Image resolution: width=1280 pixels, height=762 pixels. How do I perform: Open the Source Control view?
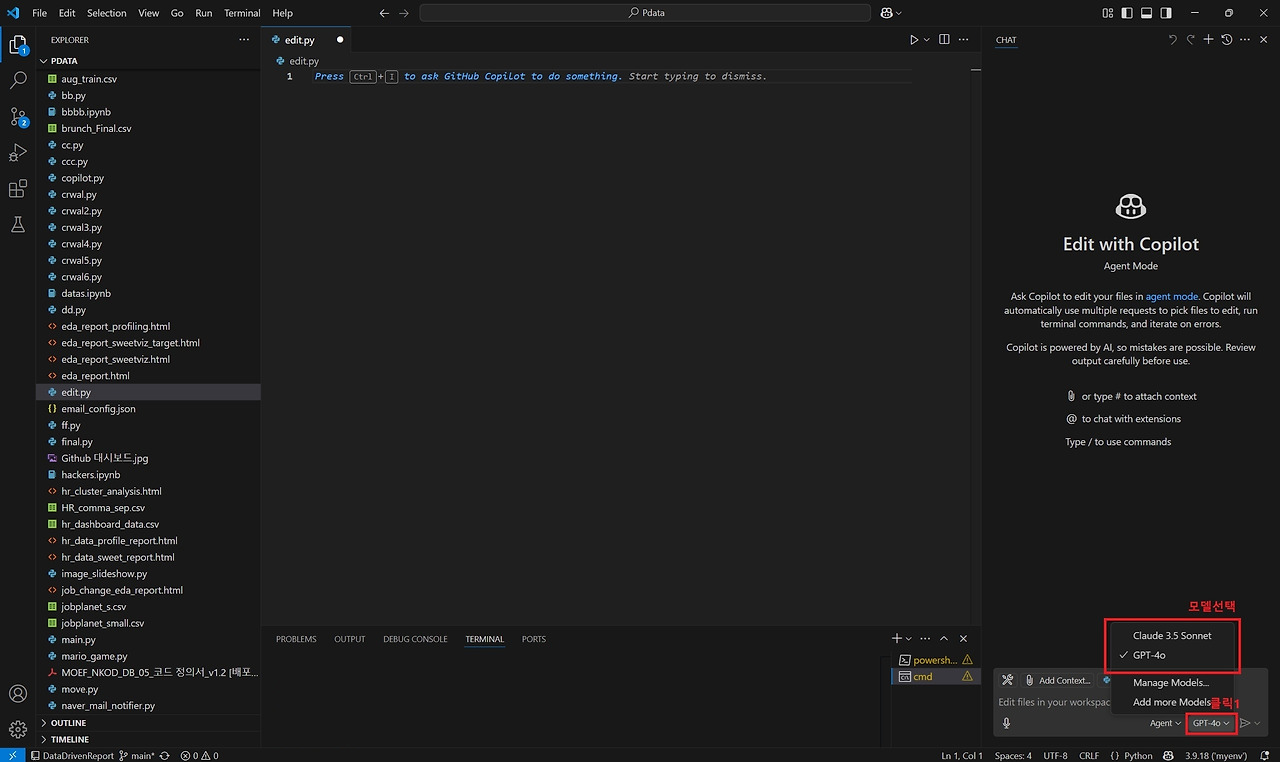point(17,117)
